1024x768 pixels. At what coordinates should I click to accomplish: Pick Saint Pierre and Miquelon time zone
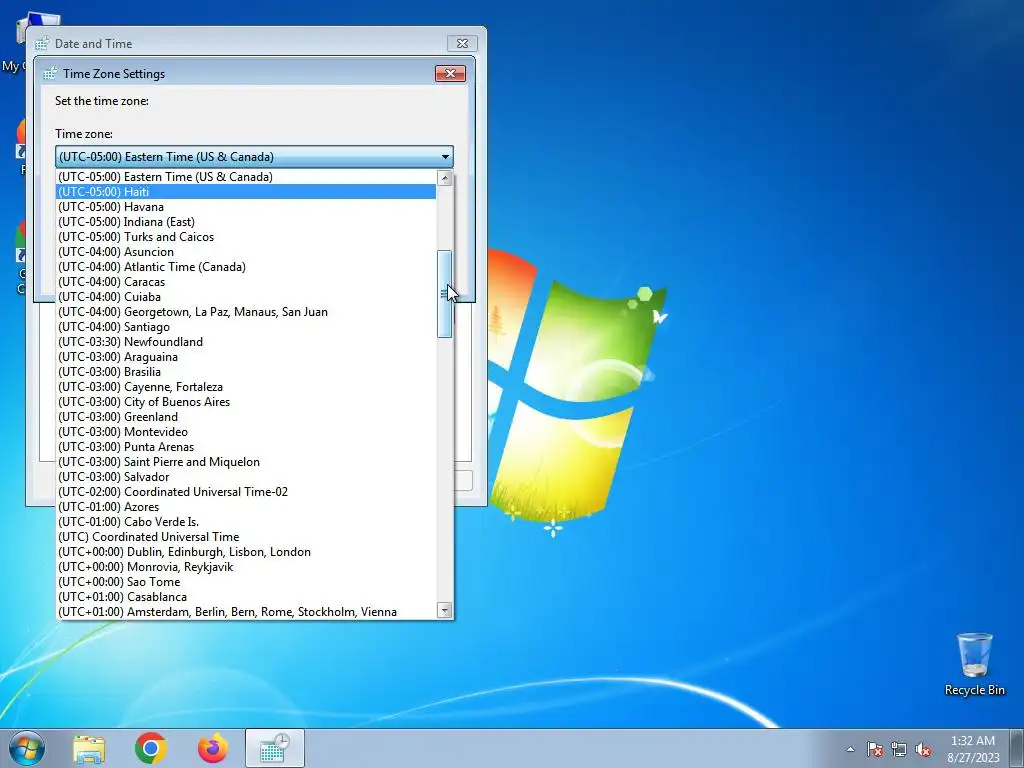tap(246, 462)
